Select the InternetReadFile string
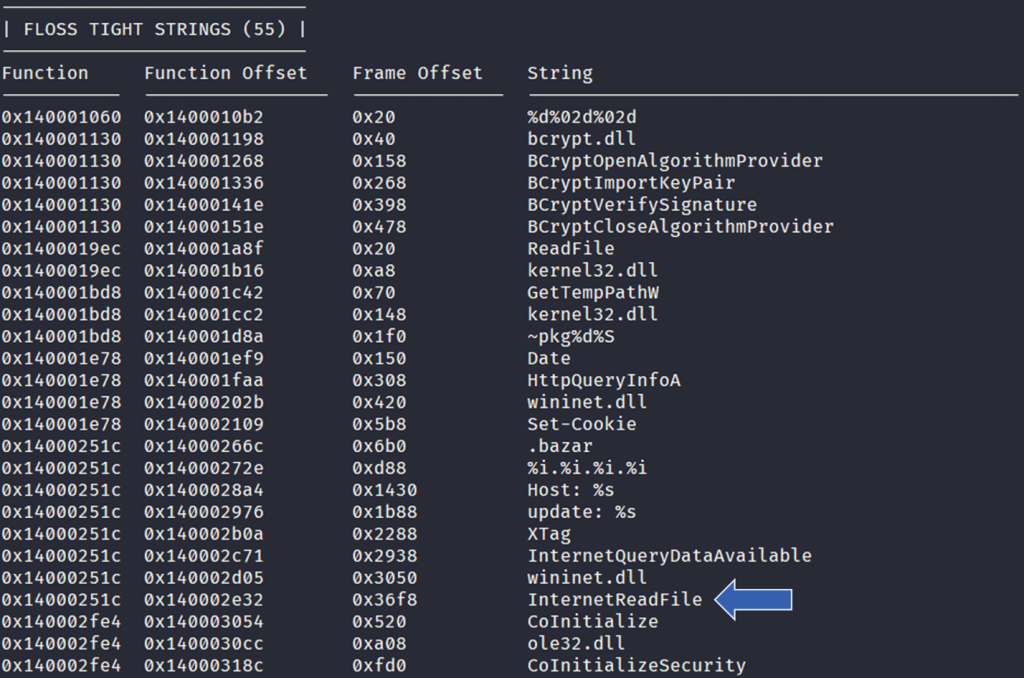The width and height of the screenshot is (1024, 678). coord(615,600)
